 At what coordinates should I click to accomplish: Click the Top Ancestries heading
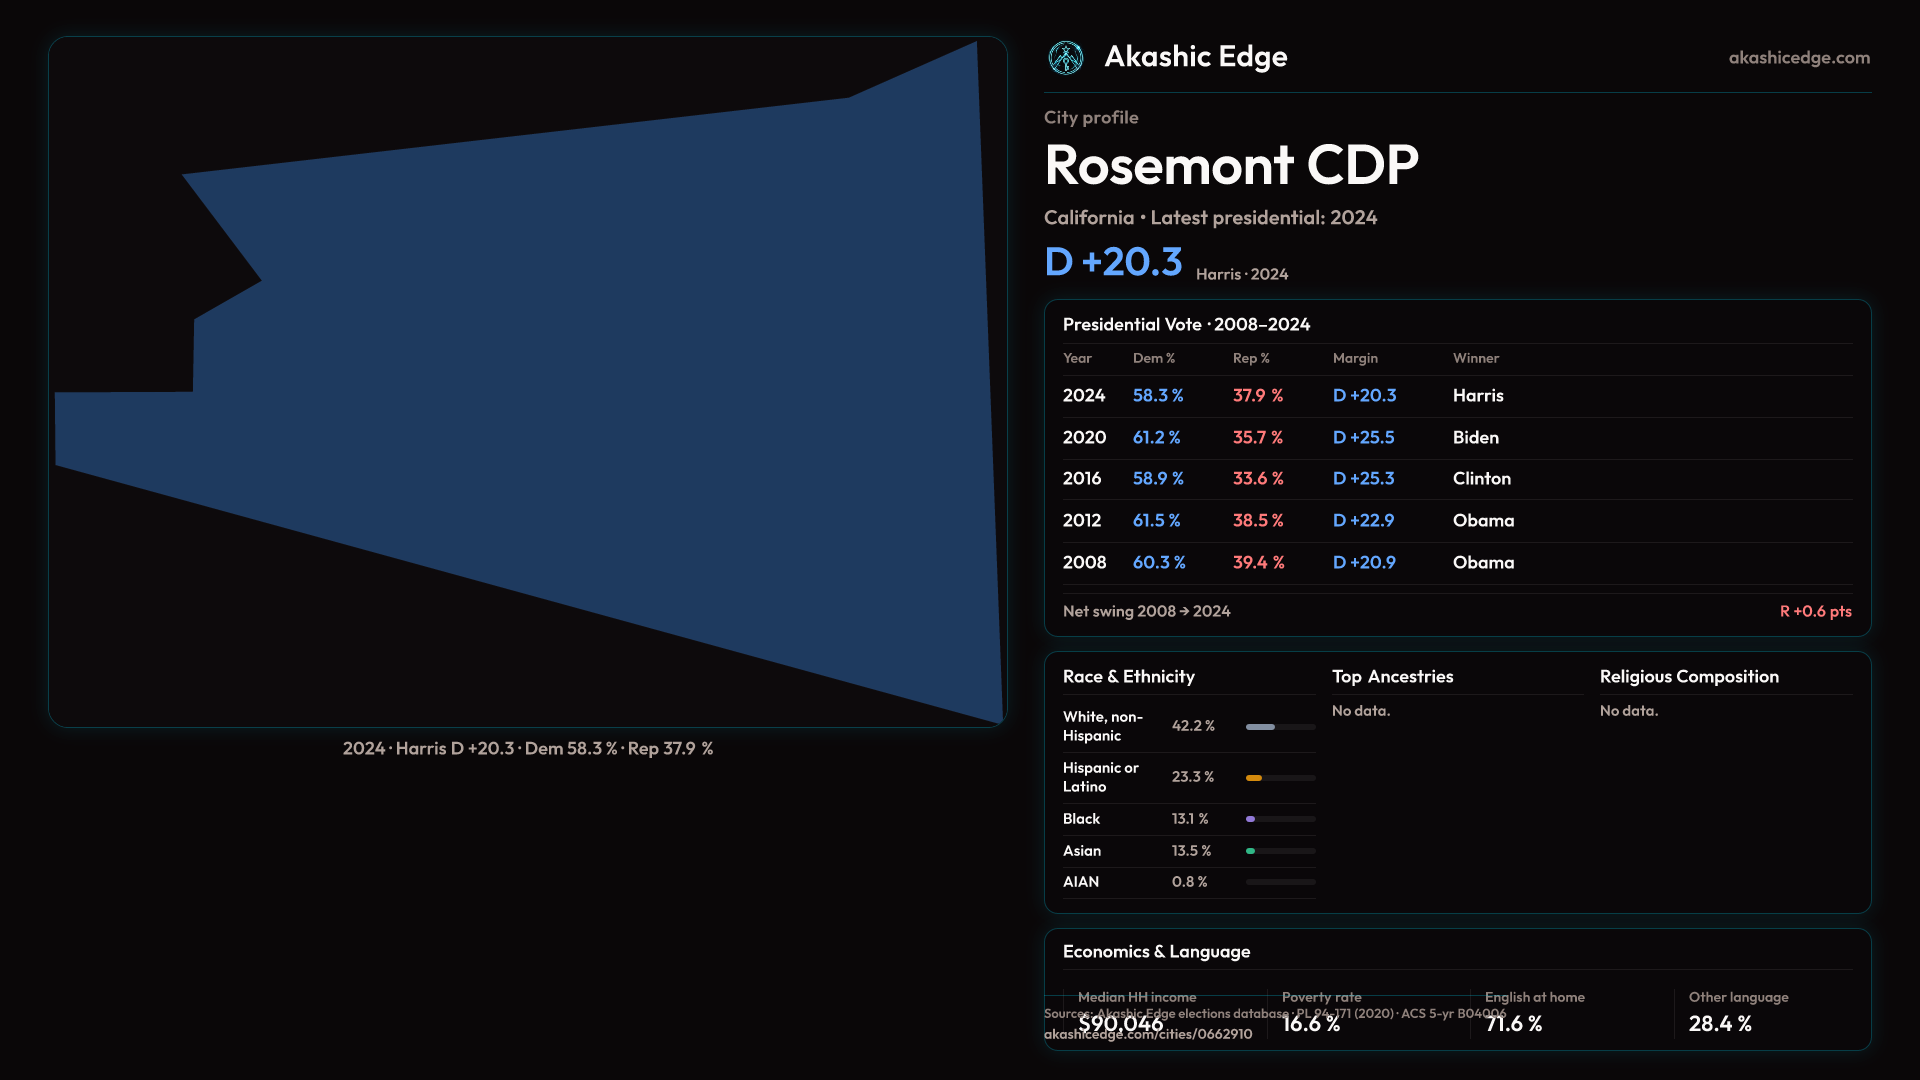click(1392, 677)
